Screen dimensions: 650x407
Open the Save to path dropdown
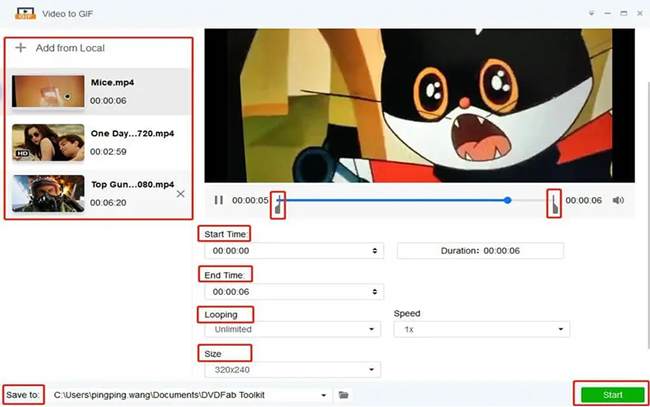coord(324,395)
